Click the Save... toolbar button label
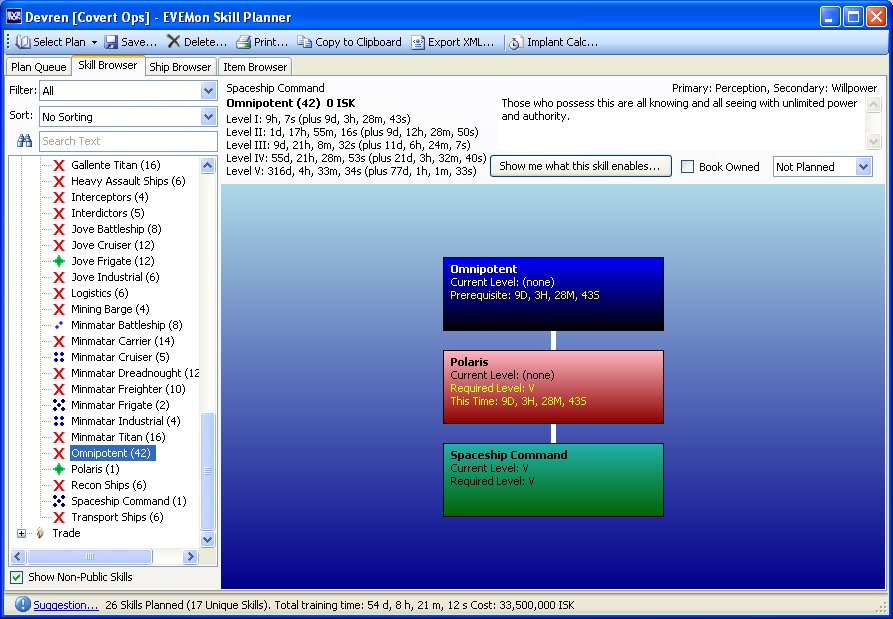The image size is (893, 619). coord(139,42)
